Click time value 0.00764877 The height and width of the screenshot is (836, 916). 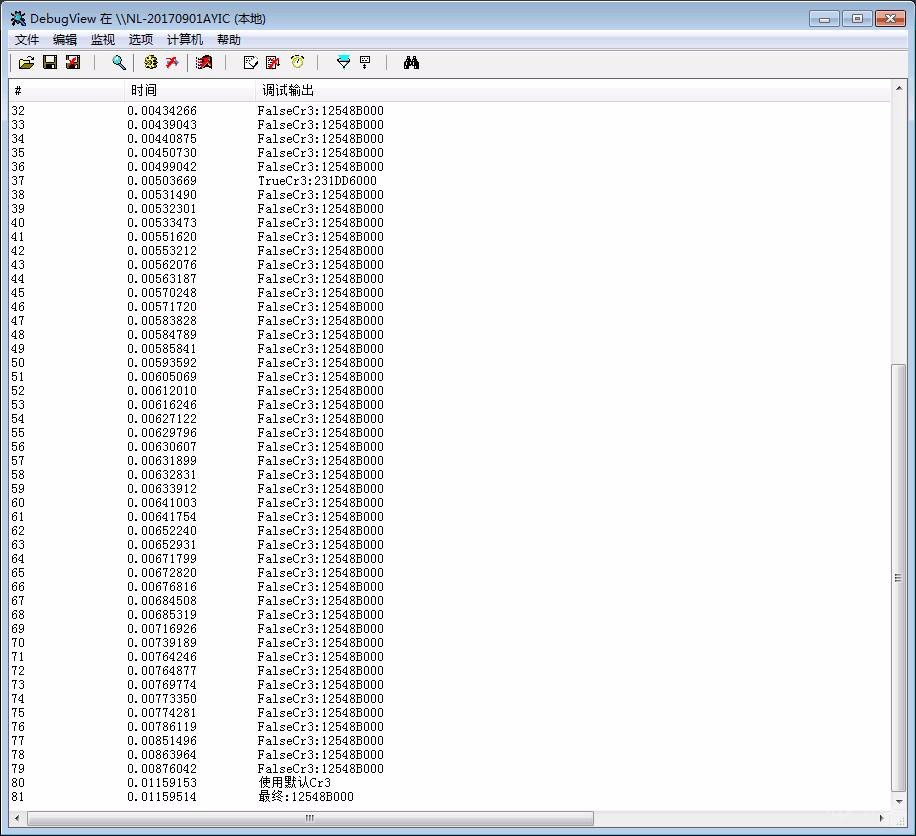click(162, 671)
